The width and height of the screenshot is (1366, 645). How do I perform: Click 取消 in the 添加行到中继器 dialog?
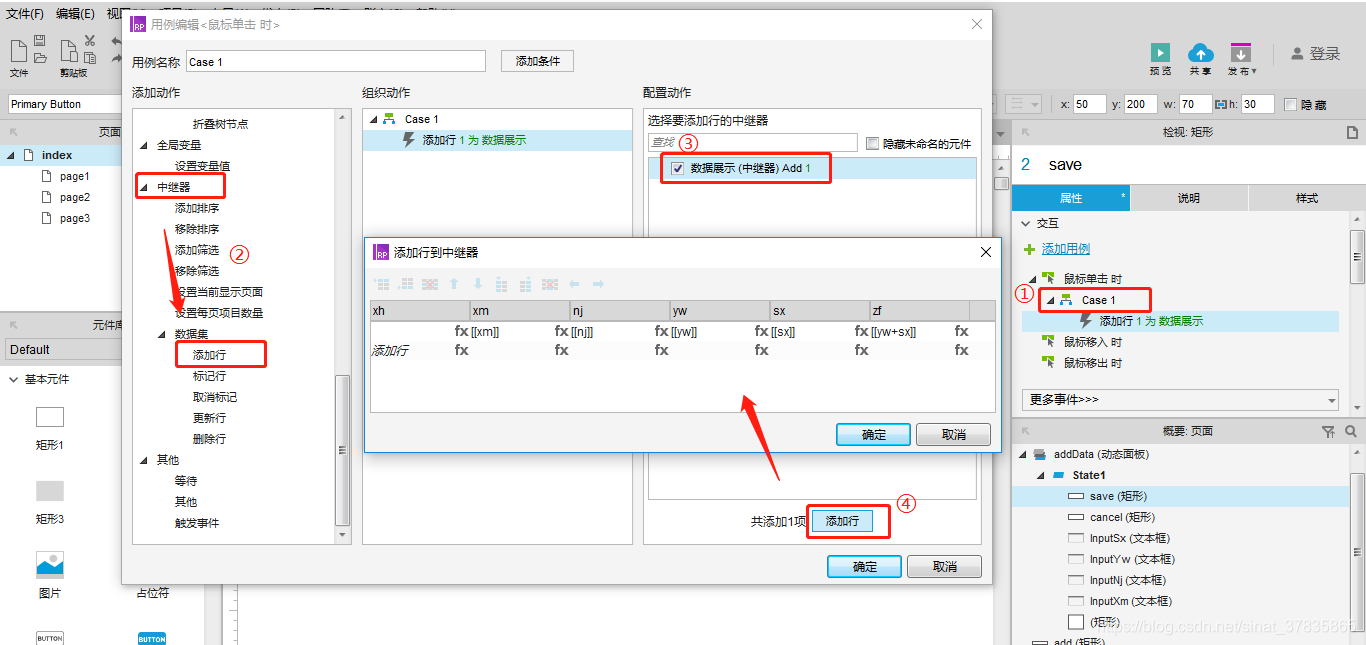pyautogui.click(x=954, y=434)
